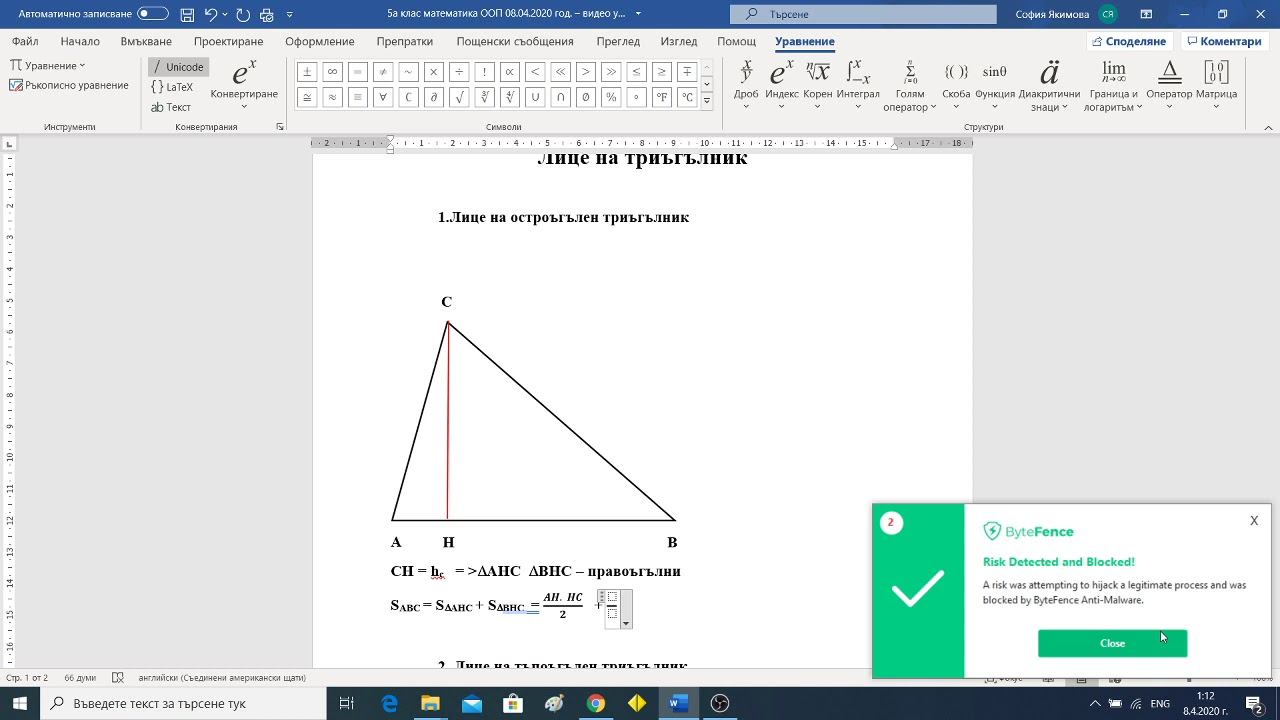Insert the union symbol
Viewport: 1280px width, 720px height.
[535, 97]
